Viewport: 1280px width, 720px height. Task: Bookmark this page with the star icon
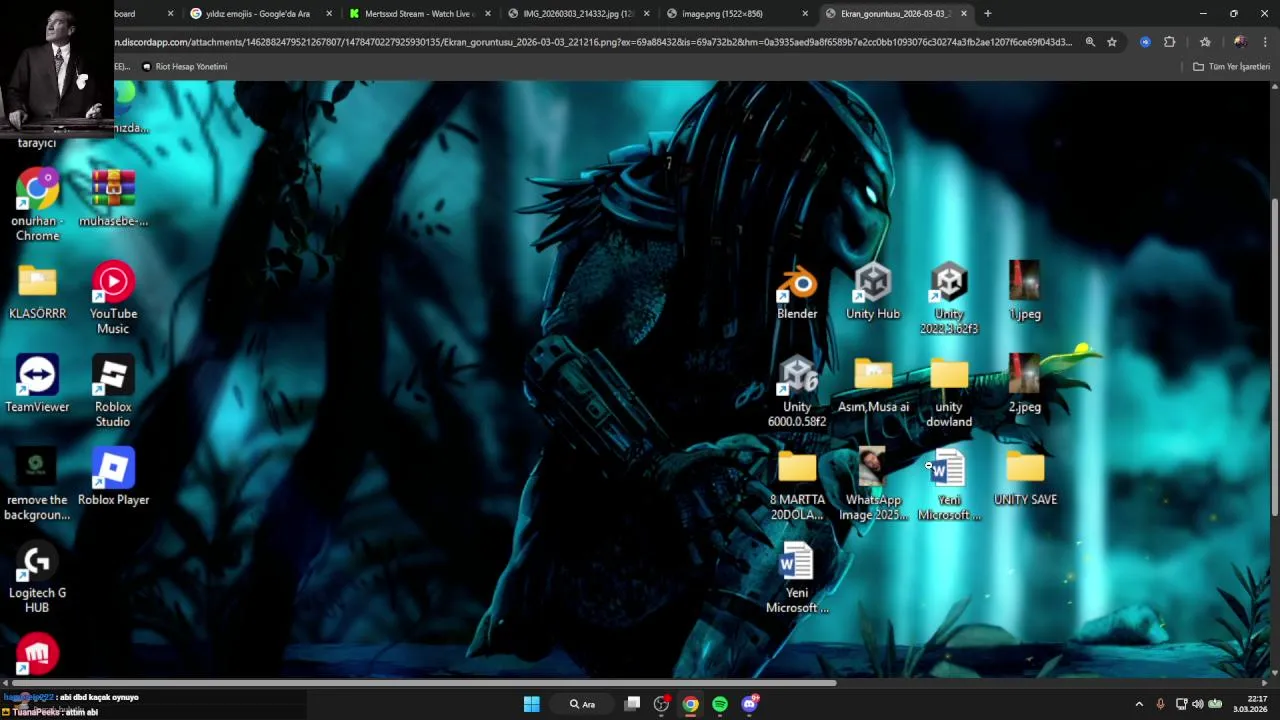(x=1112, y=42)
